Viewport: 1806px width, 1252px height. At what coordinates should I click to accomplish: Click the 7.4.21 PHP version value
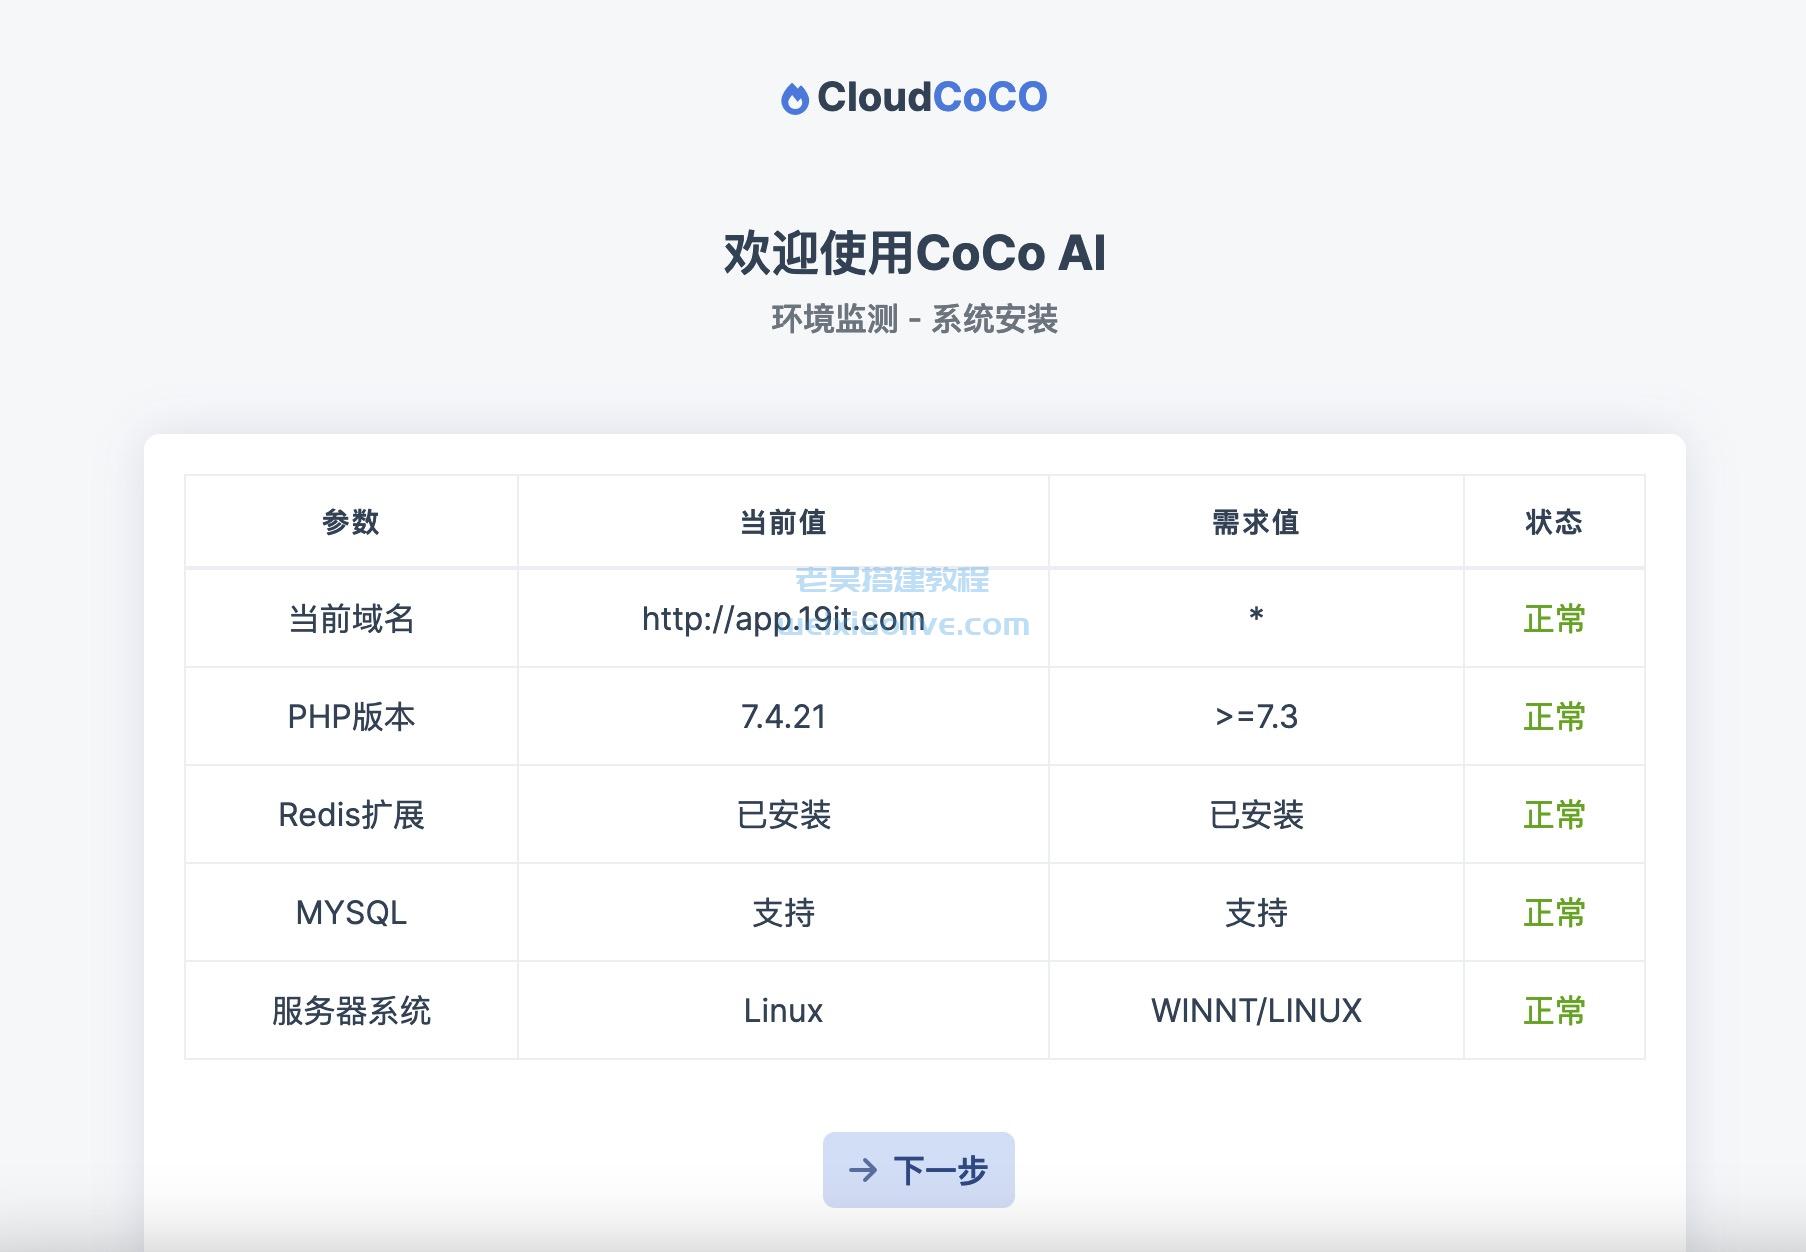coord(783,717)
